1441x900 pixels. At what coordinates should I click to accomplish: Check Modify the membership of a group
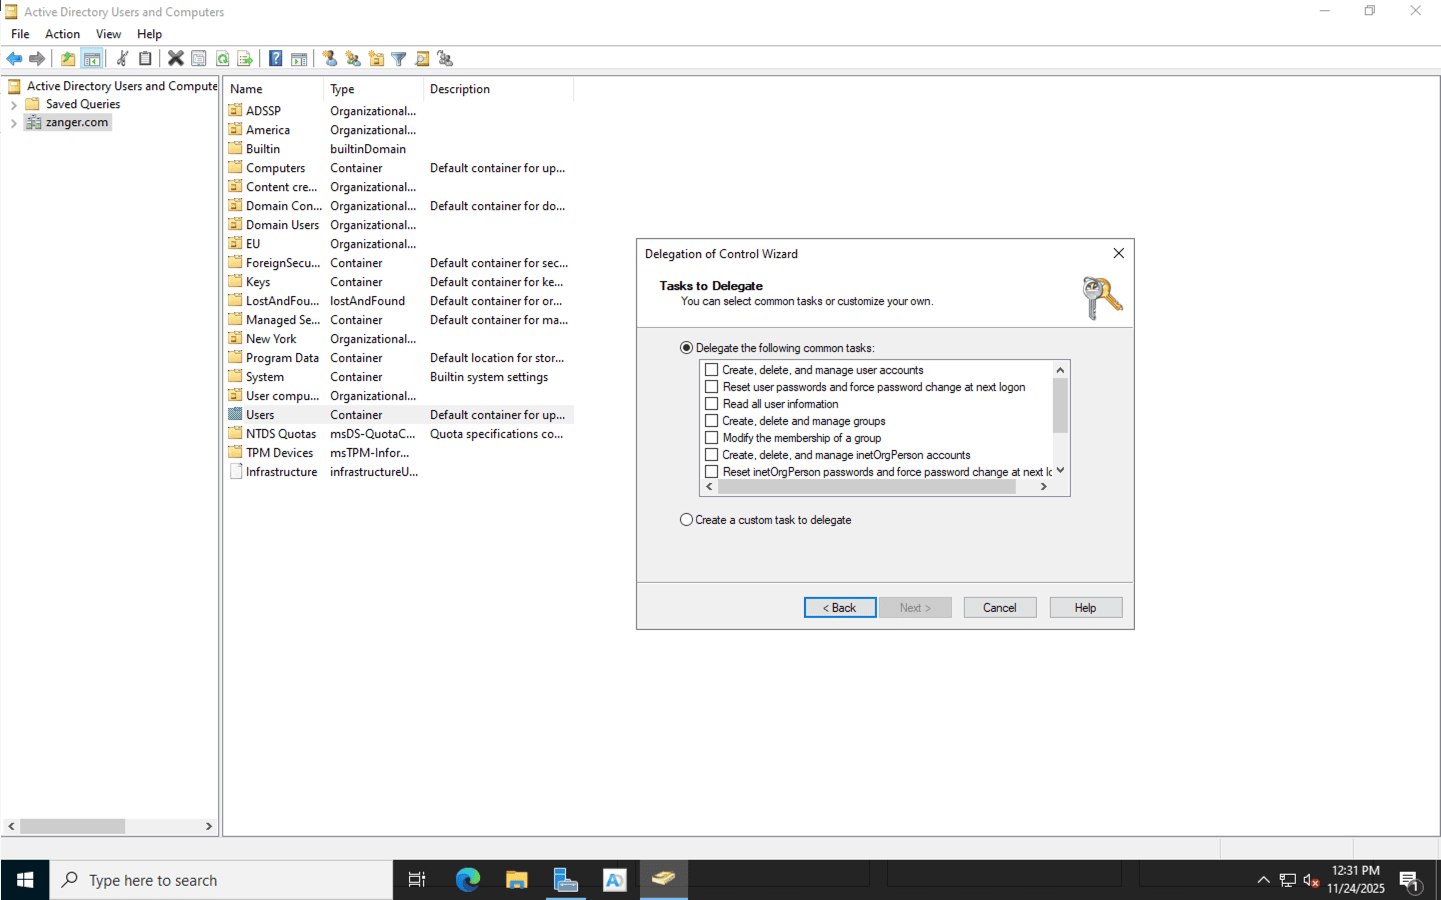(712, 438)
